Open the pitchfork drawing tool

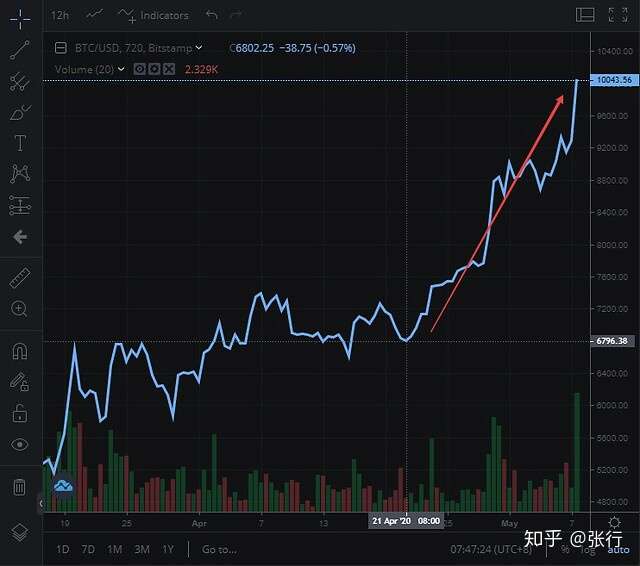click(x=20, y=81)
